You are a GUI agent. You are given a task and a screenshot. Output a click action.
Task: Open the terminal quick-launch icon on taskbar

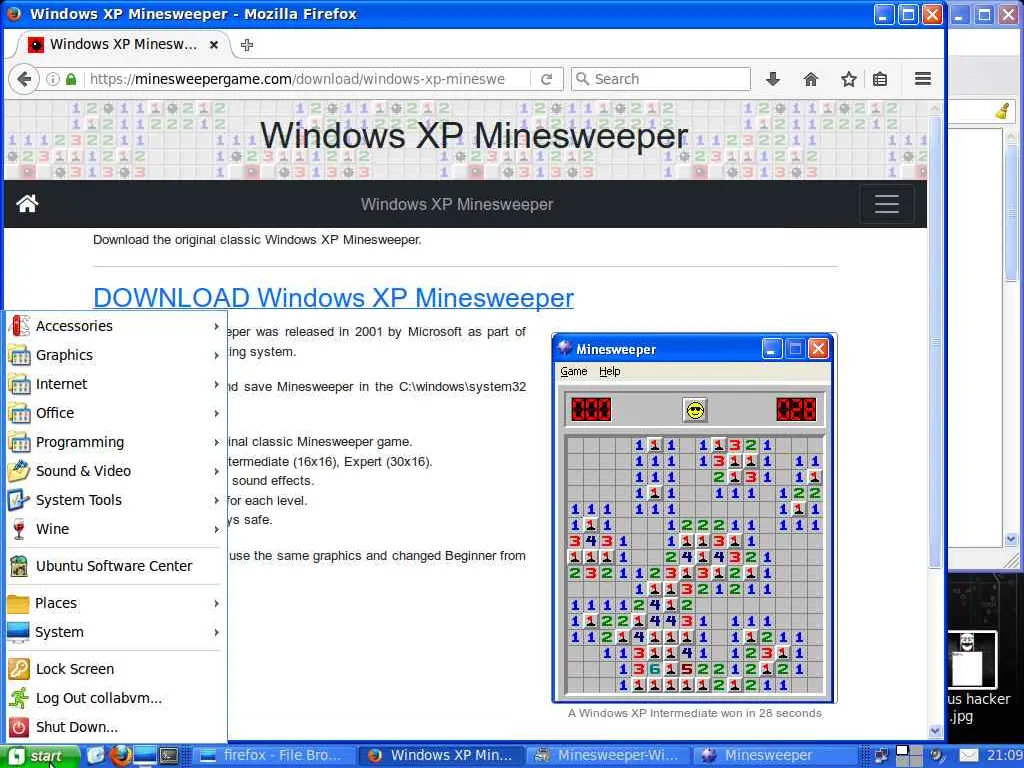pyautogui.click(x=169, y=756)
